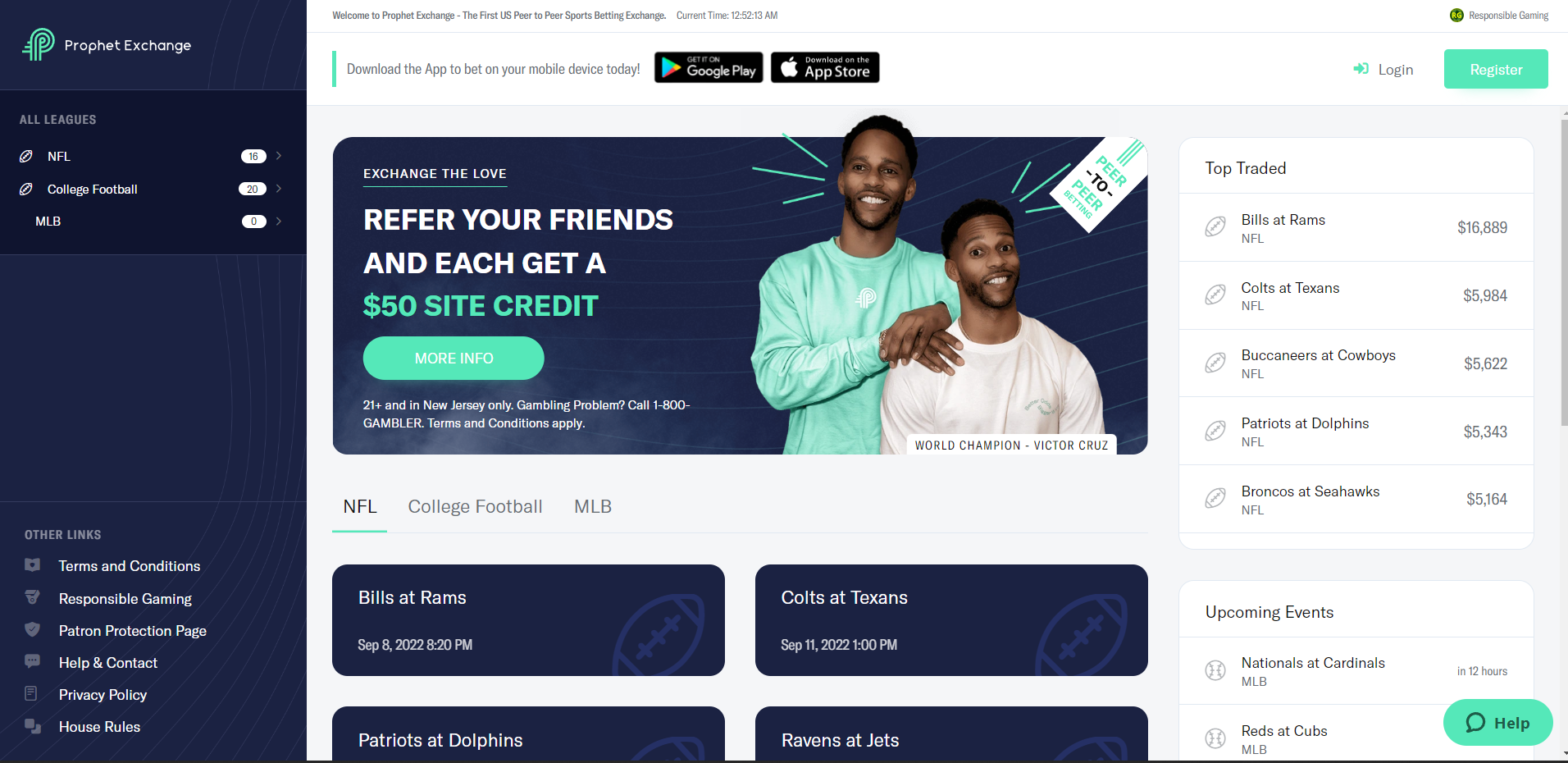
Task: Expand the NFL league chevron
Action: (x=278, y=156)
